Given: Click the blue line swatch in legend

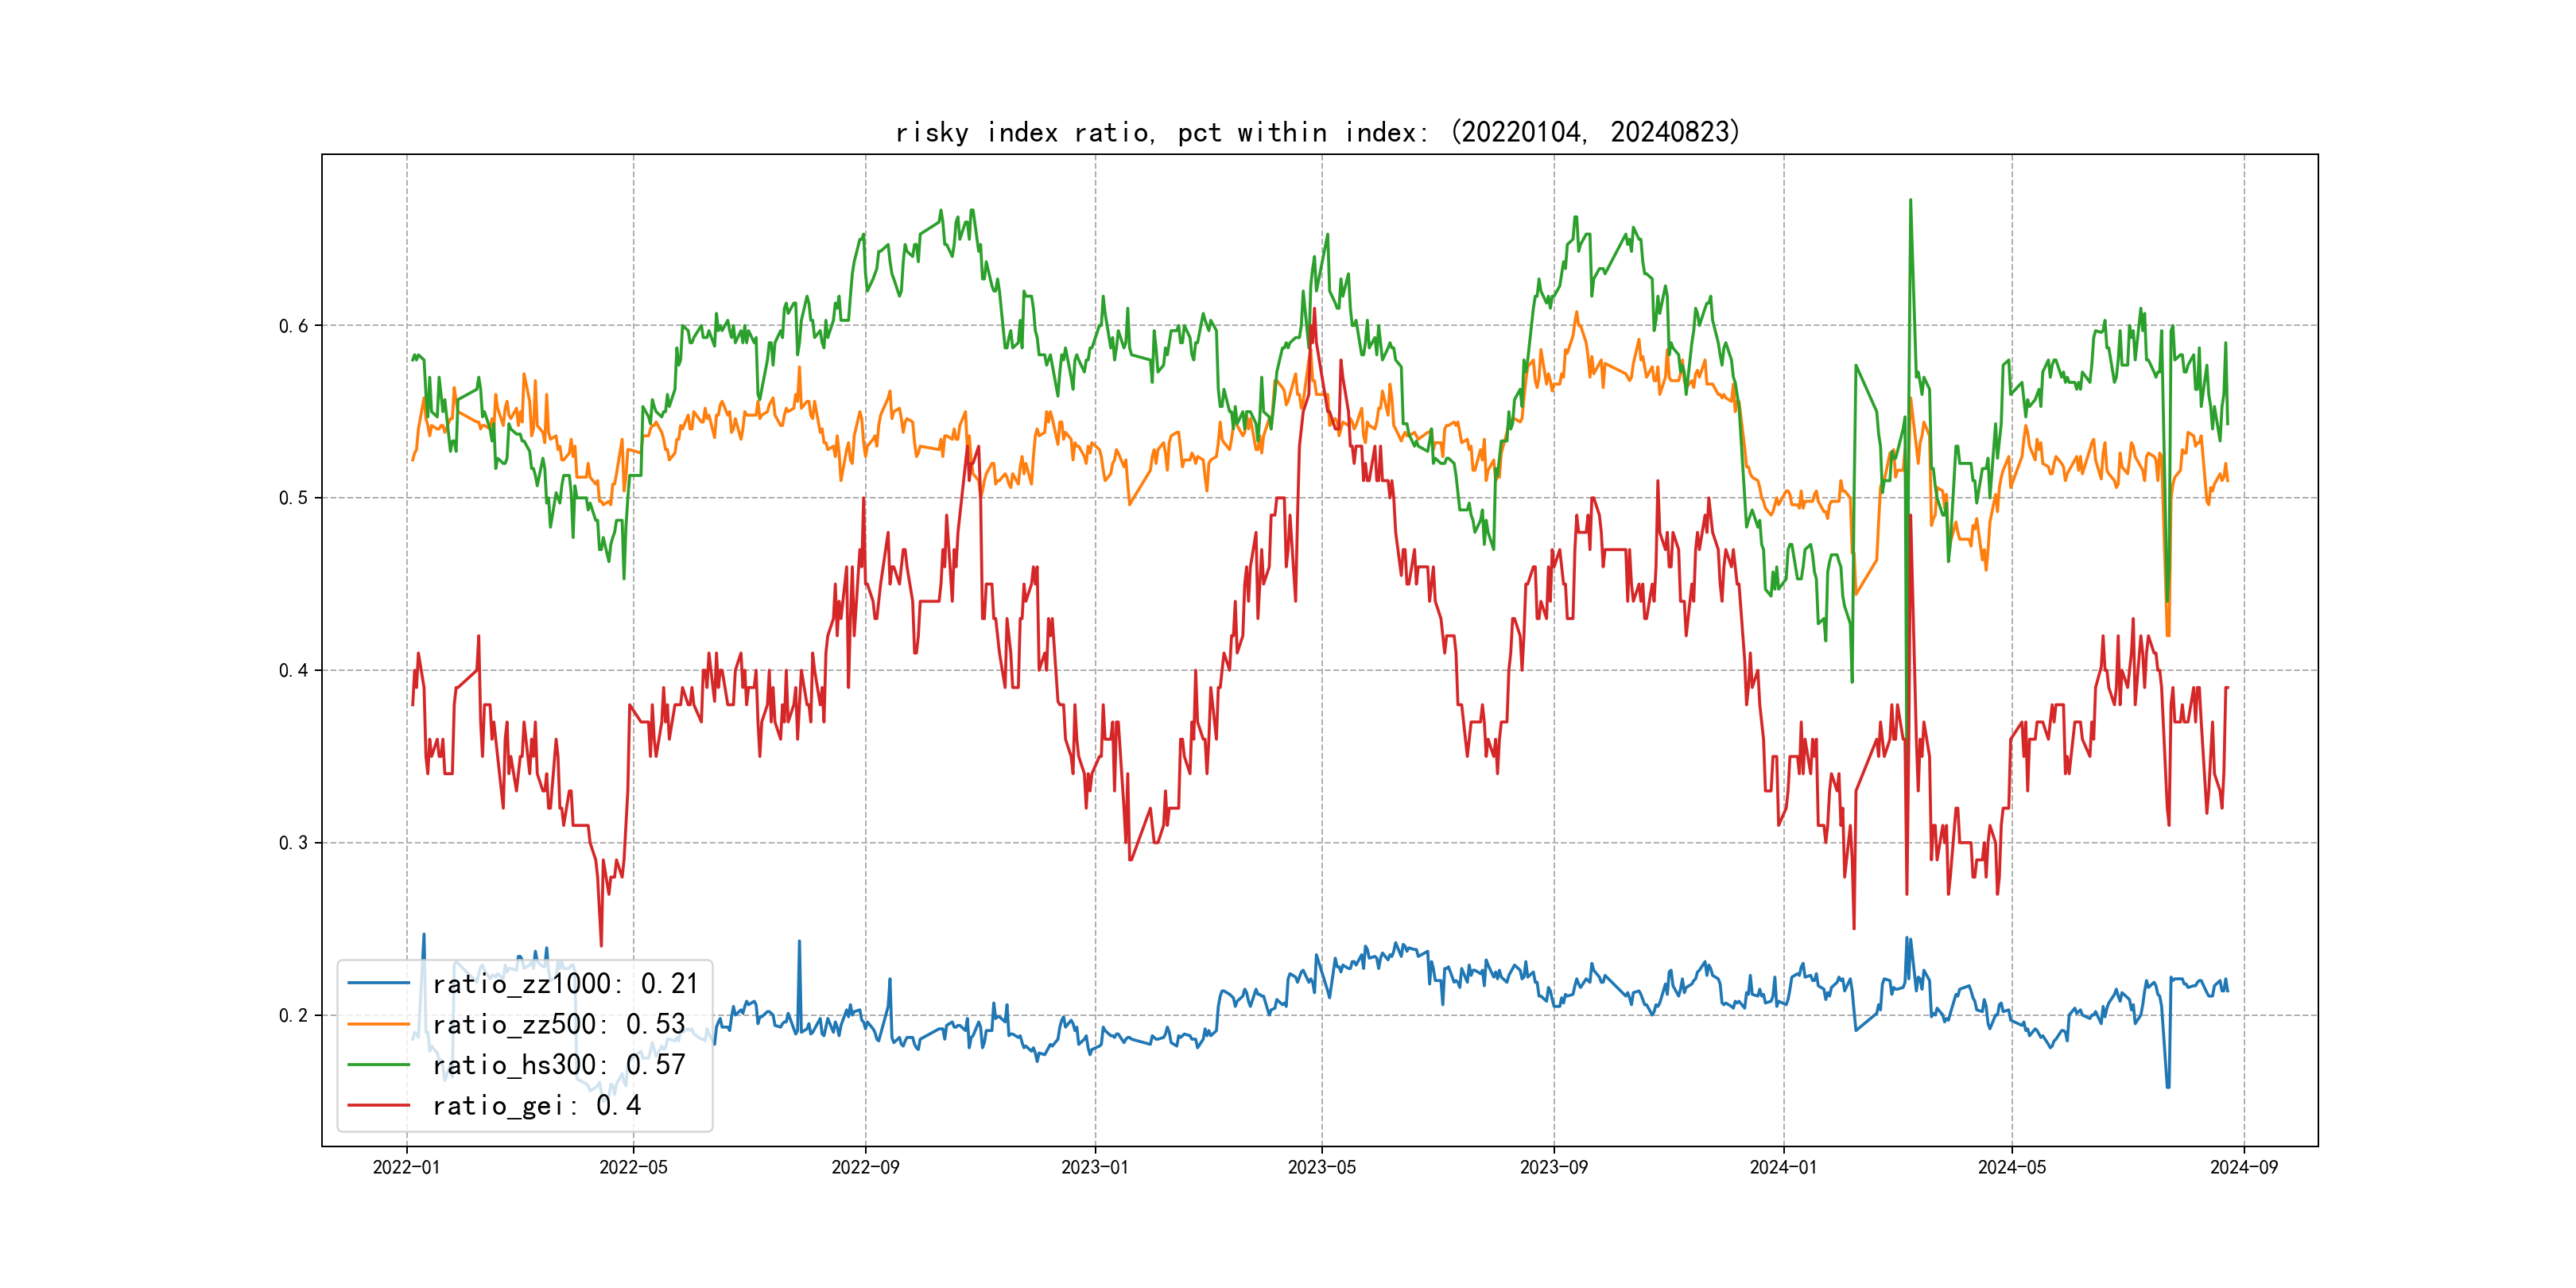Looking at the screenshot, I should pos(378,984).
